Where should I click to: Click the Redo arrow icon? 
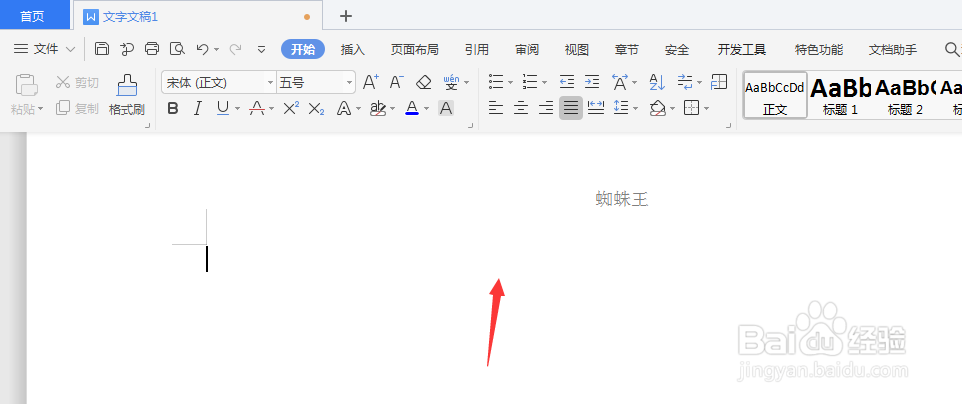[235, 49]
